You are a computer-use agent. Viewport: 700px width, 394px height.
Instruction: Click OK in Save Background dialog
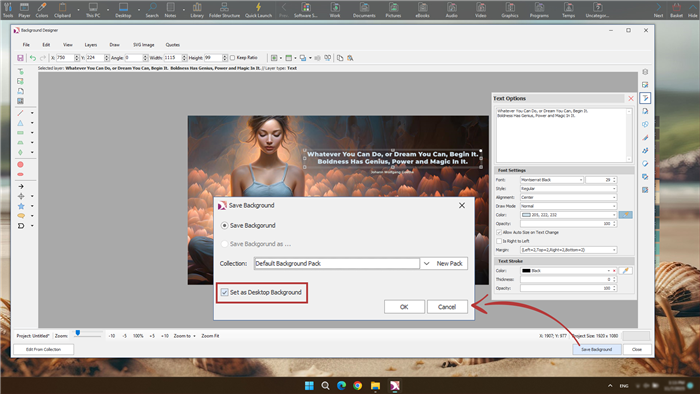pos(404,307)
